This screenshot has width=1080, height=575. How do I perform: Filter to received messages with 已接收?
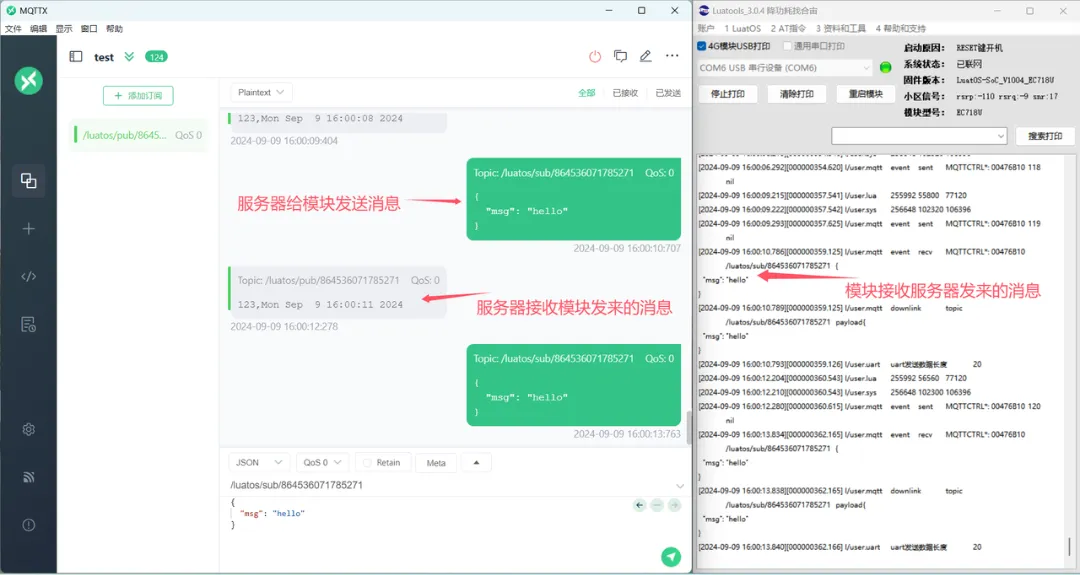pyautogui.click(x=625, y=93)
